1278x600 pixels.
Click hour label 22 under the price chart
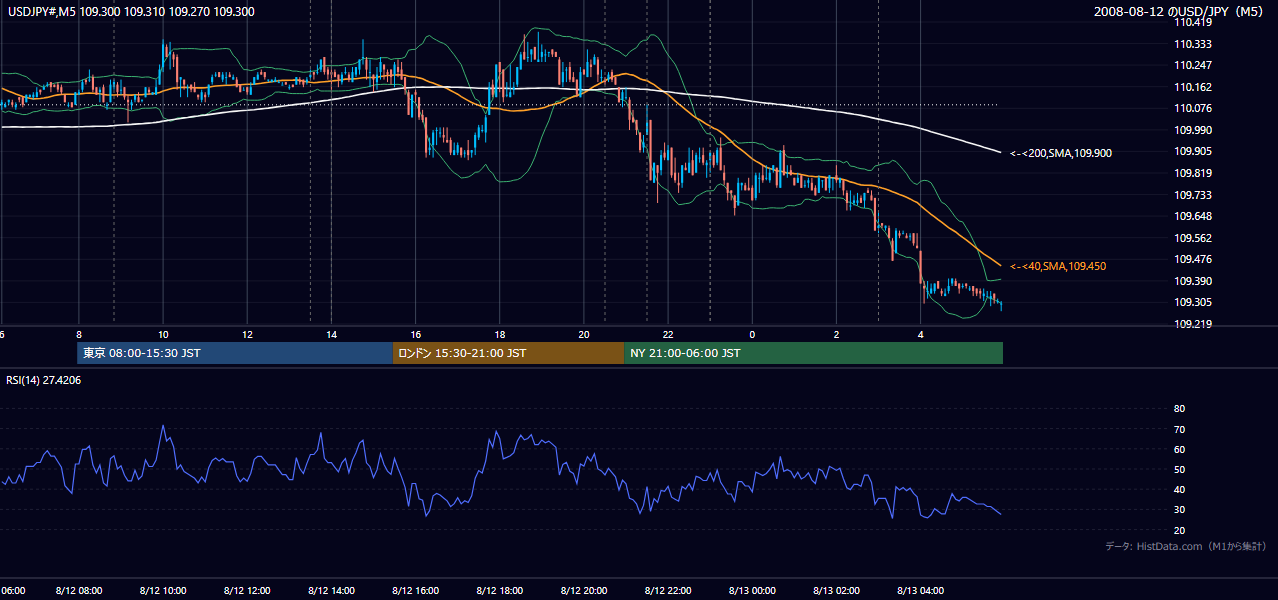[x=668, y=334]
